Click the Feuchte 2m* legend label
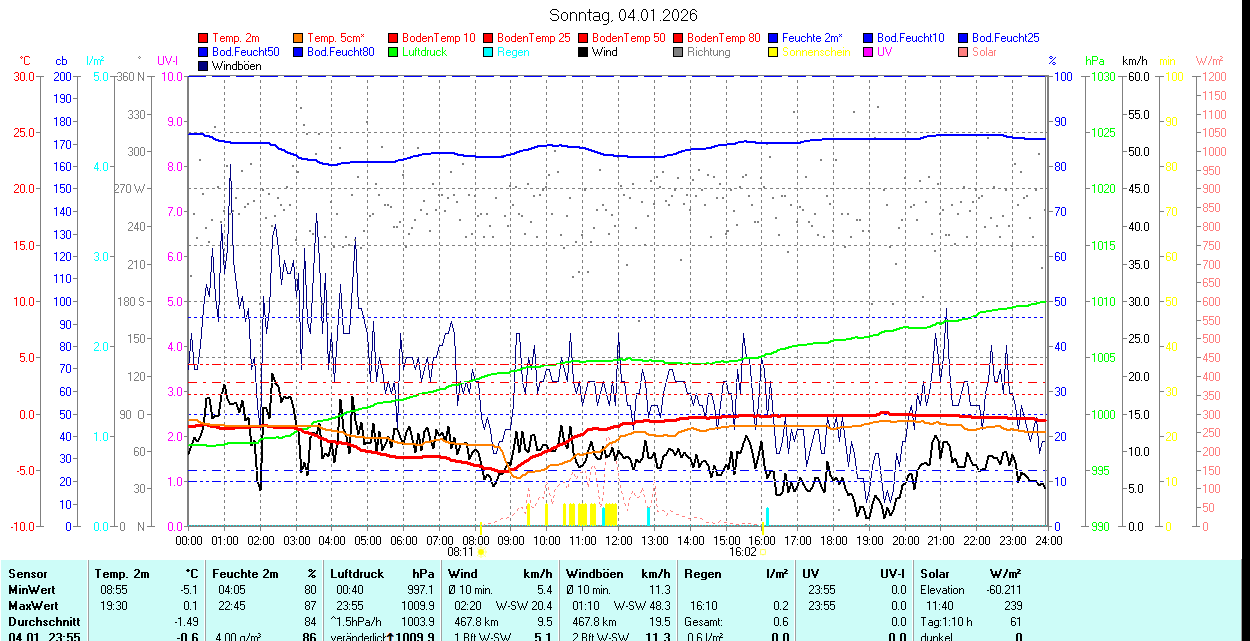1250x641 pixels. coord(812,38)
